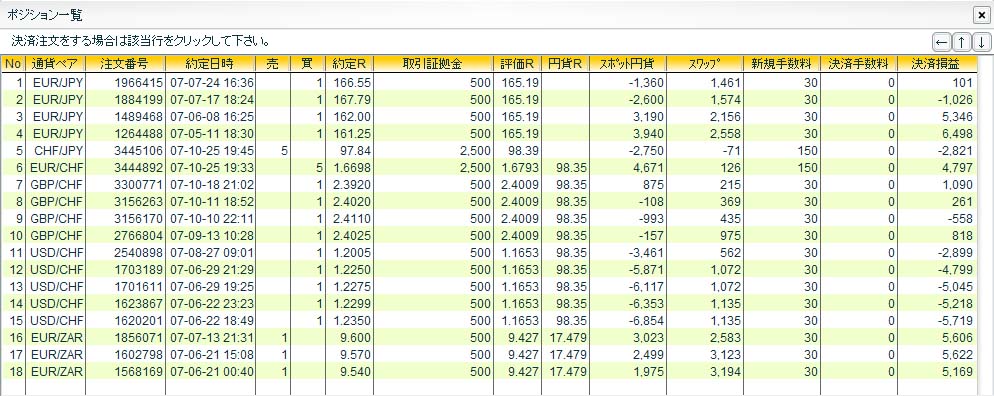Click the 決済手数料 column header
This screenshot has height=396, width=994.
point(859,63)
